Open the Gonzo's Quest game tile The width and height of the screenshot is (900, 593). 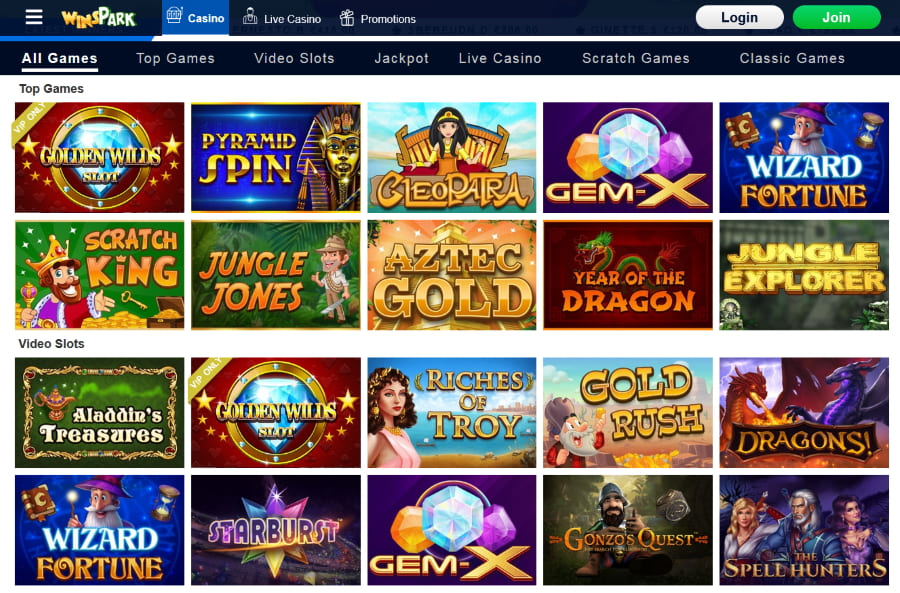[x=628, y=530]
